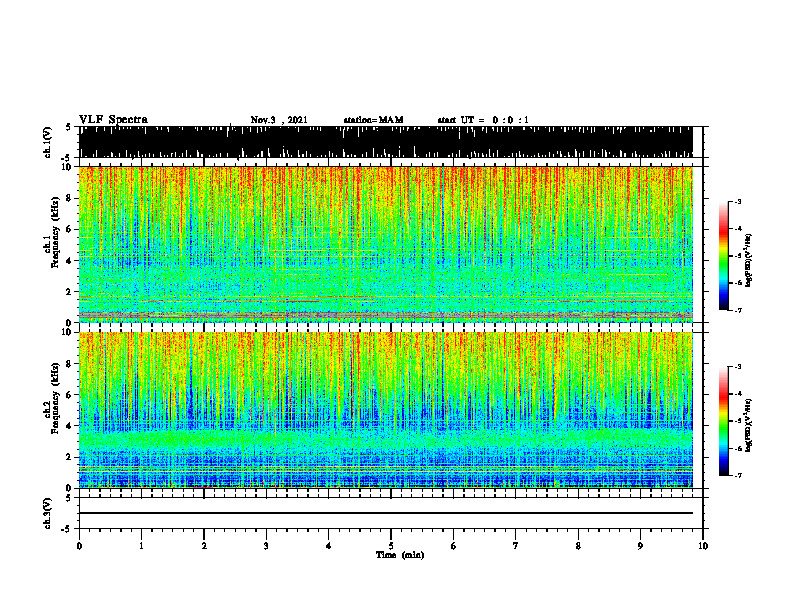Click the "-5" tick on ch.3(V) axis

[67, 529]
